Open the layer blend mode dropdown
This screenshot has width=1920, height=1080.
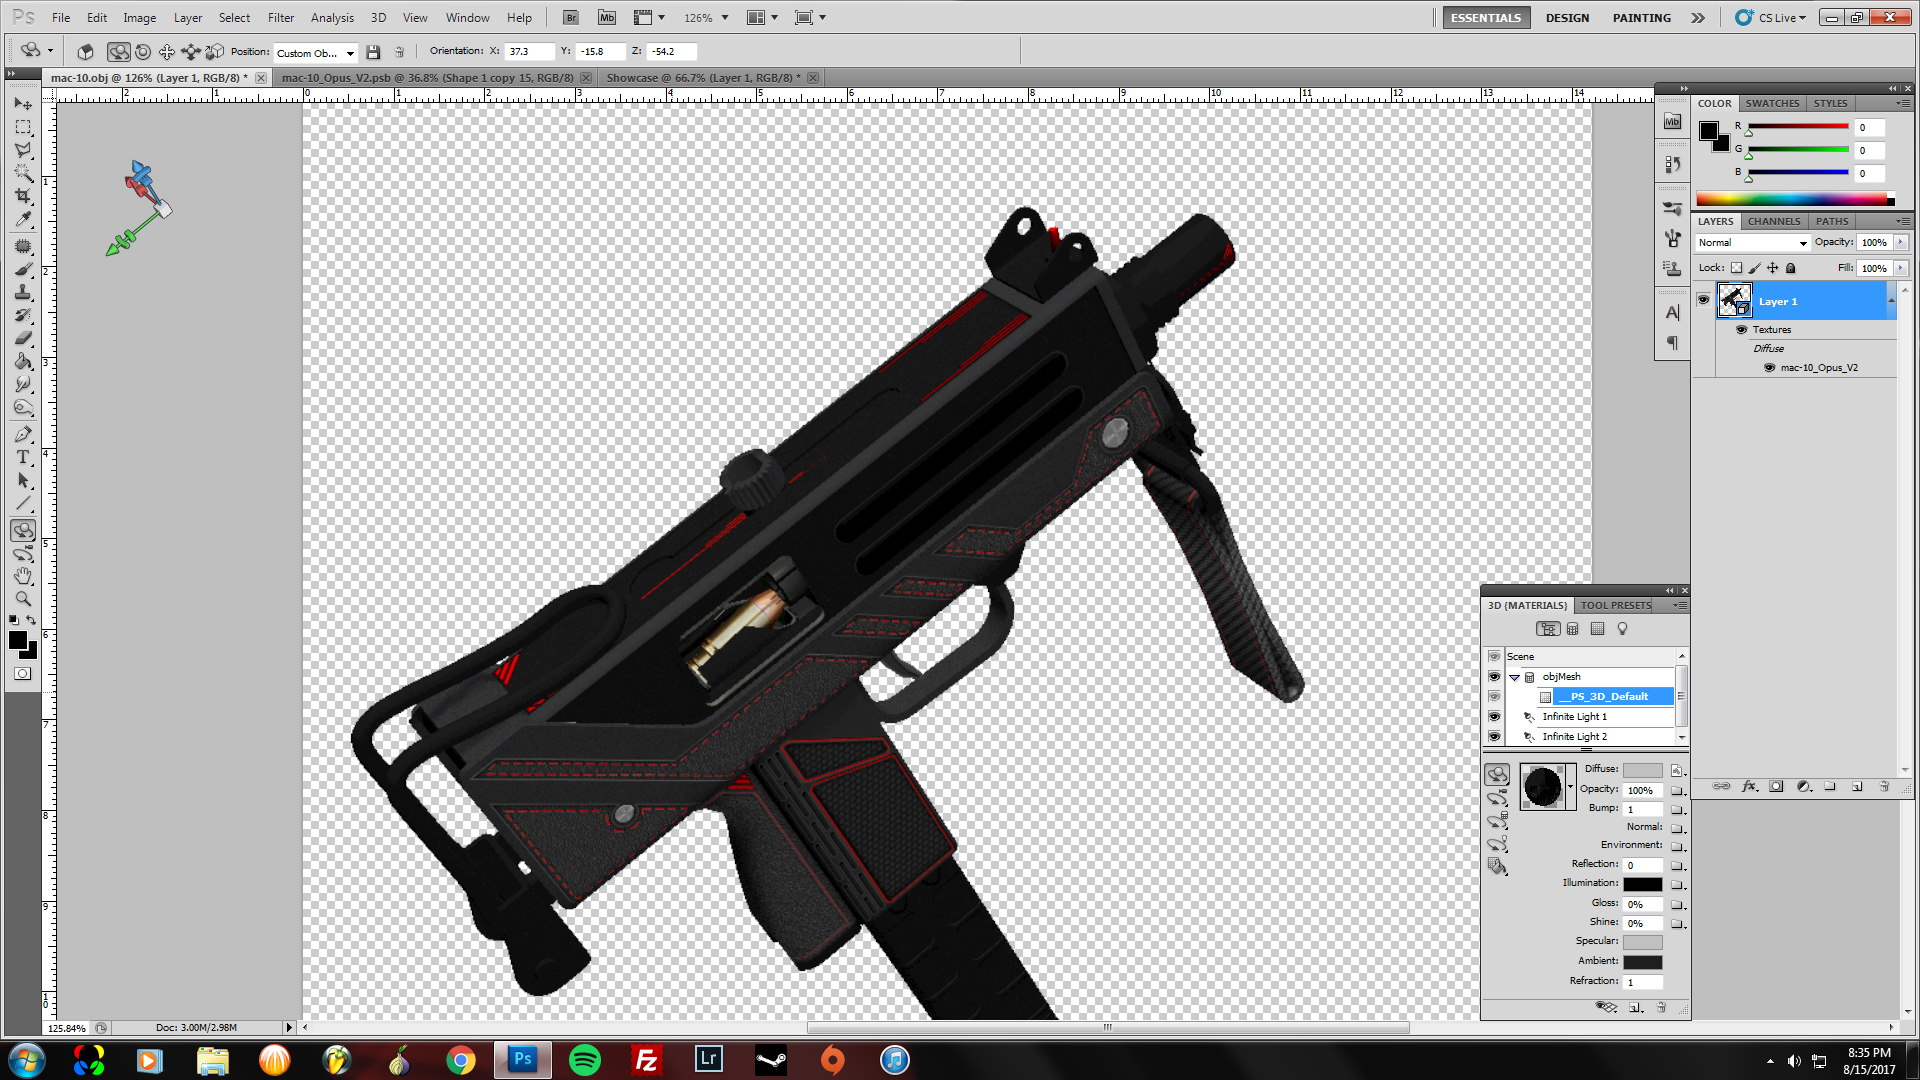(1752, 243)
